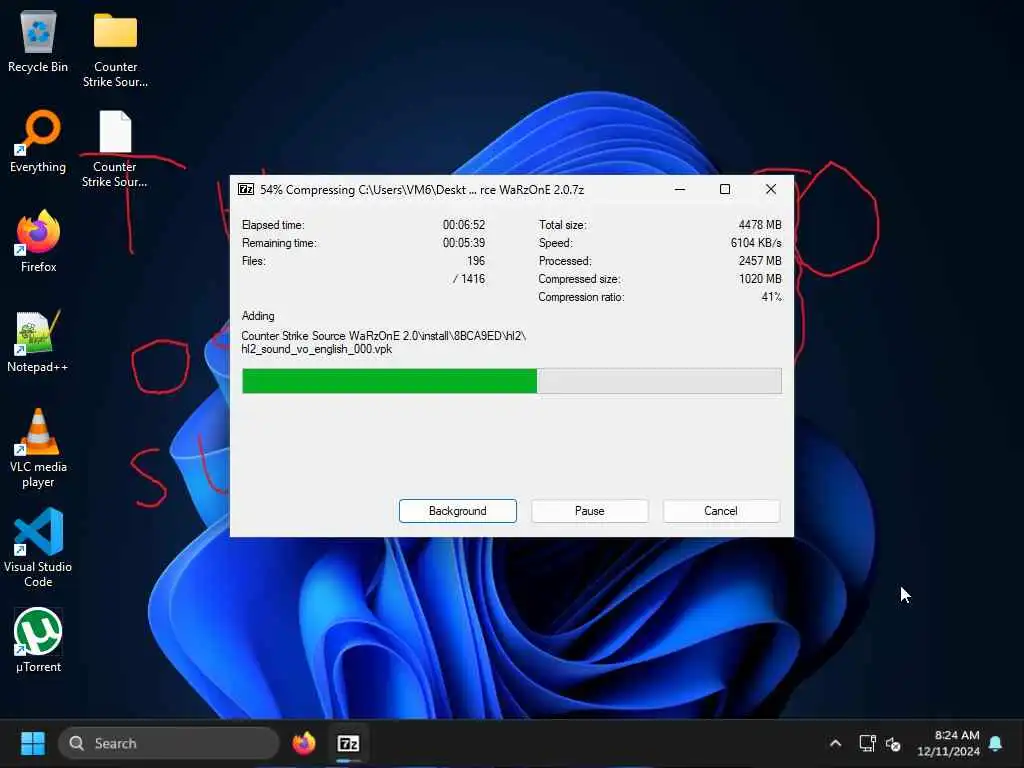Click the Files count 196
Image resolution: width=1024 pixels, height=768 pixels.
coord(476,261)
